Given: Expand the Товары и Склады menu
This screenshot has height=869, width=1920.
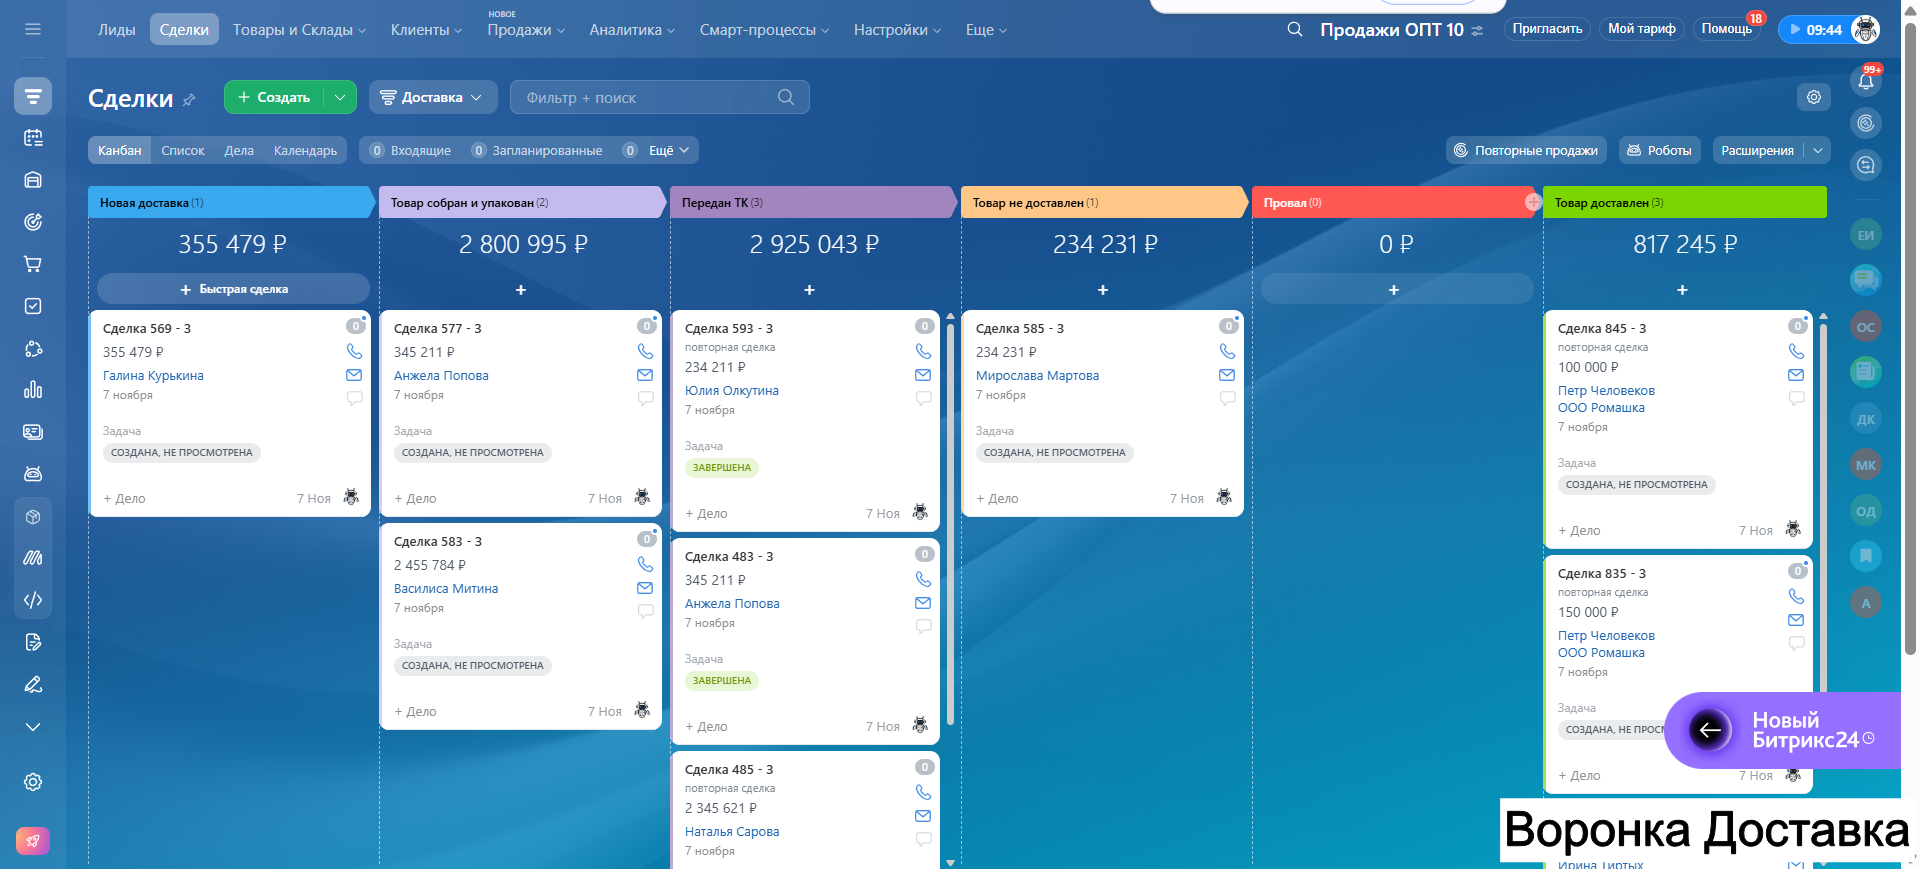Looking at the screenshot, I should [299, 30].
